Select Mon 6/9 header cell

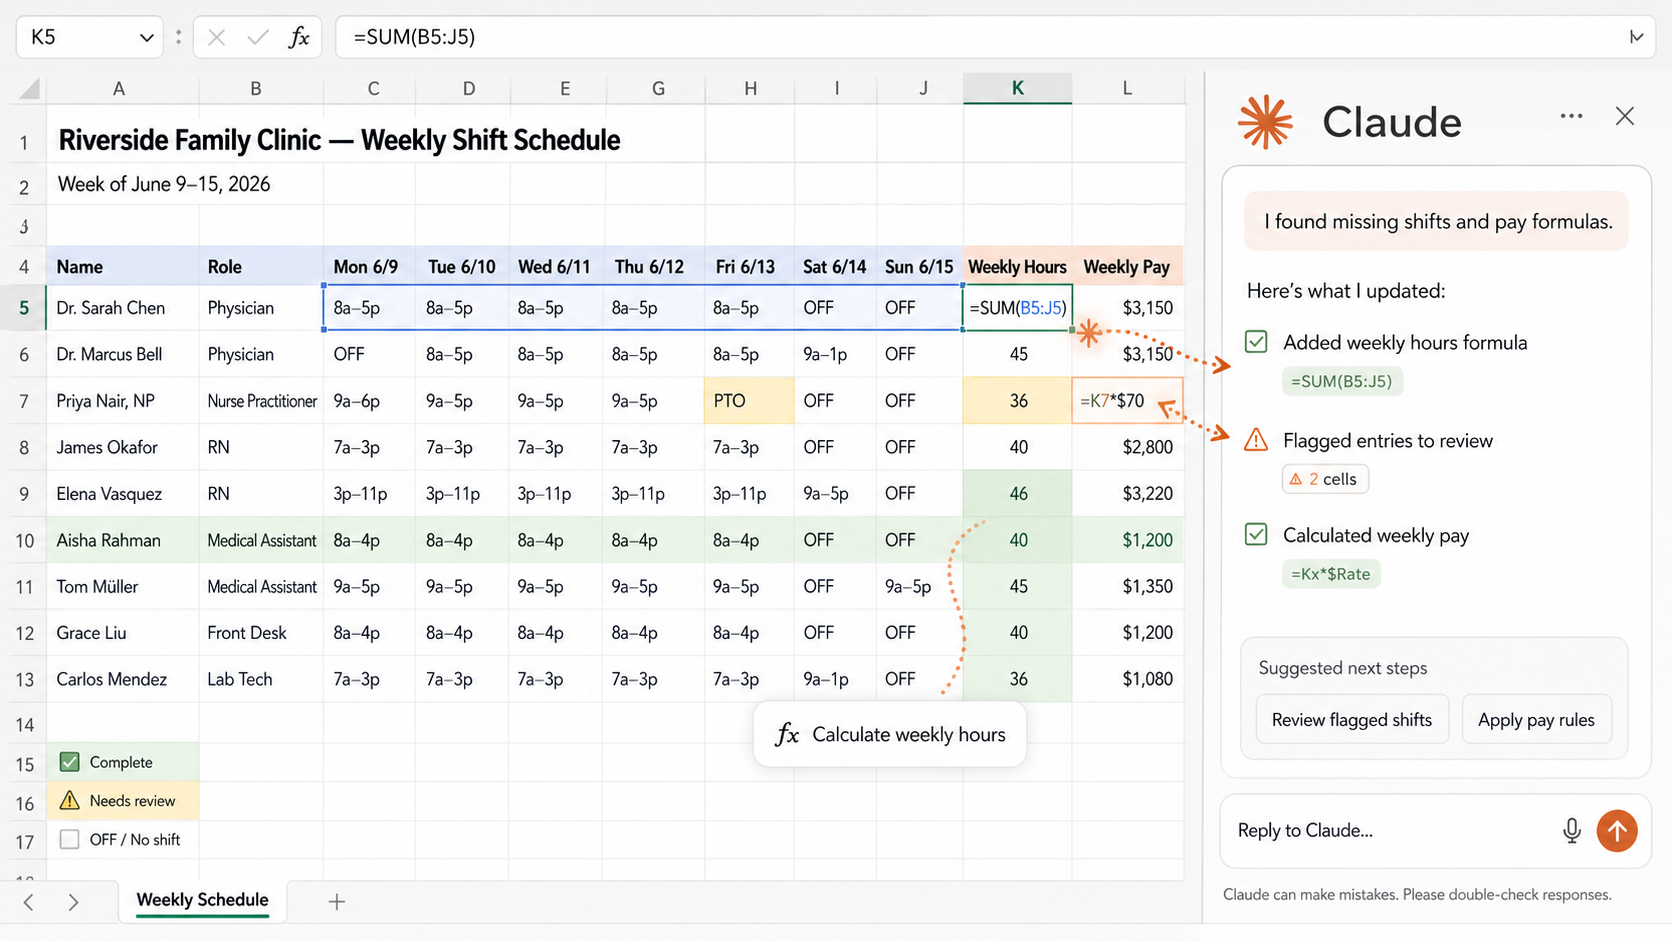pyautogui.click(x=368, y=267)
